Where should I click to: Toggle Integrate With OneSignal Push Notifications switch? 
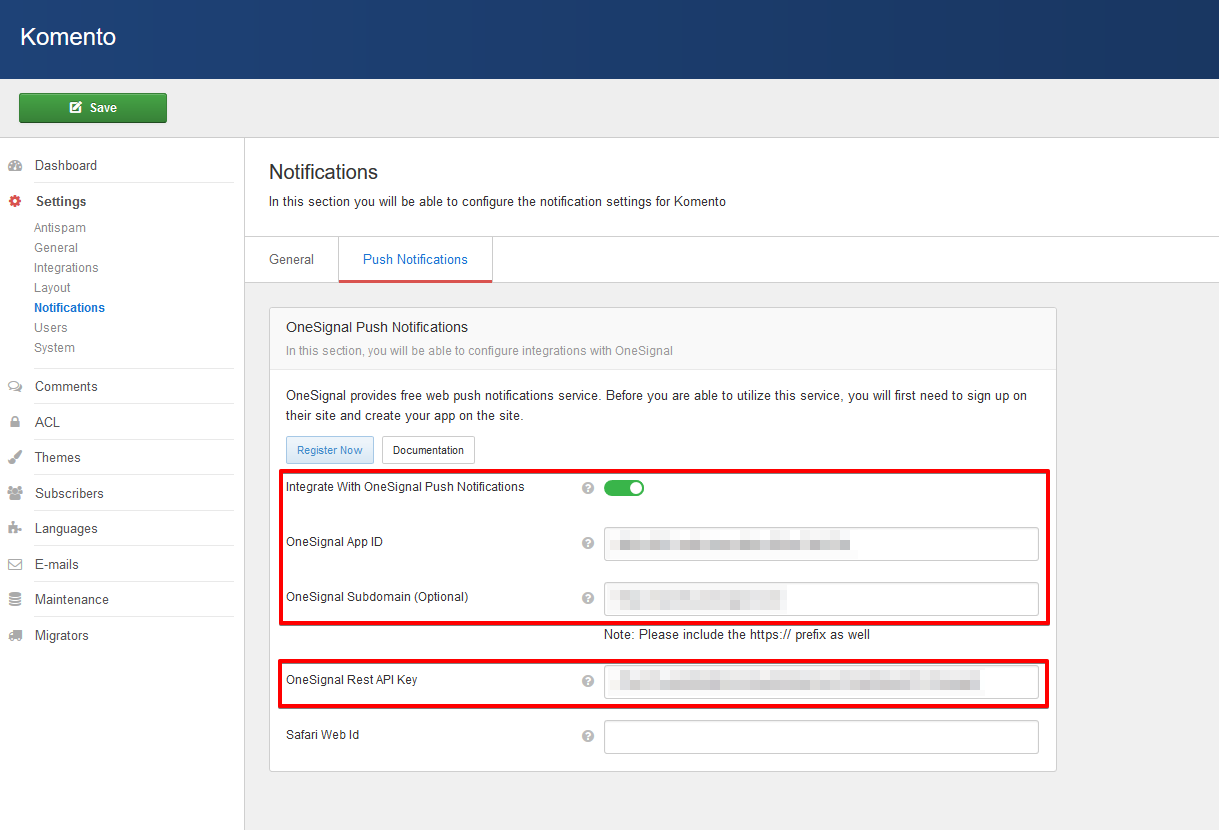pos(624,488)
